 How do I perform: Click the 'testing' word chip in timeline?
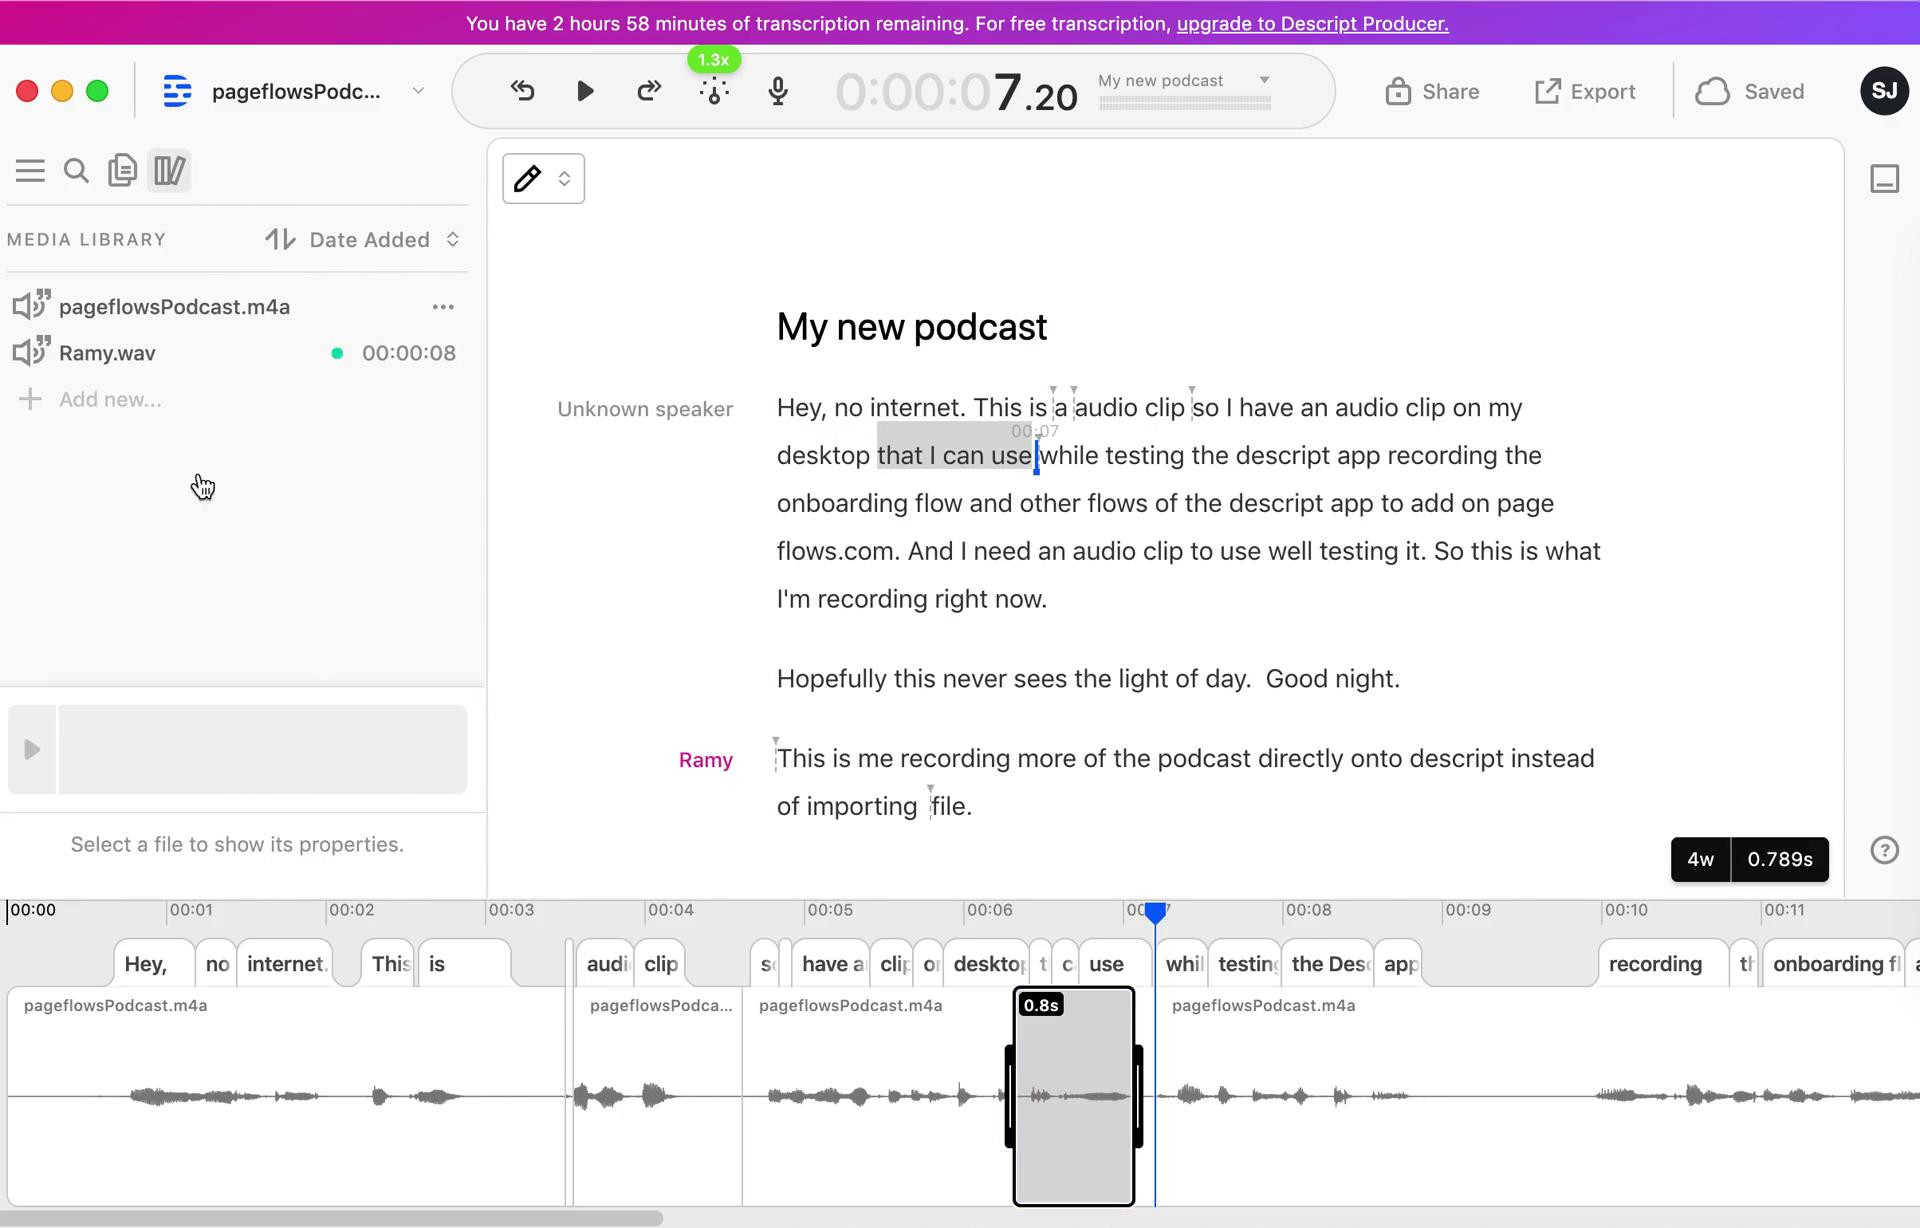[x=1246, y=964]
